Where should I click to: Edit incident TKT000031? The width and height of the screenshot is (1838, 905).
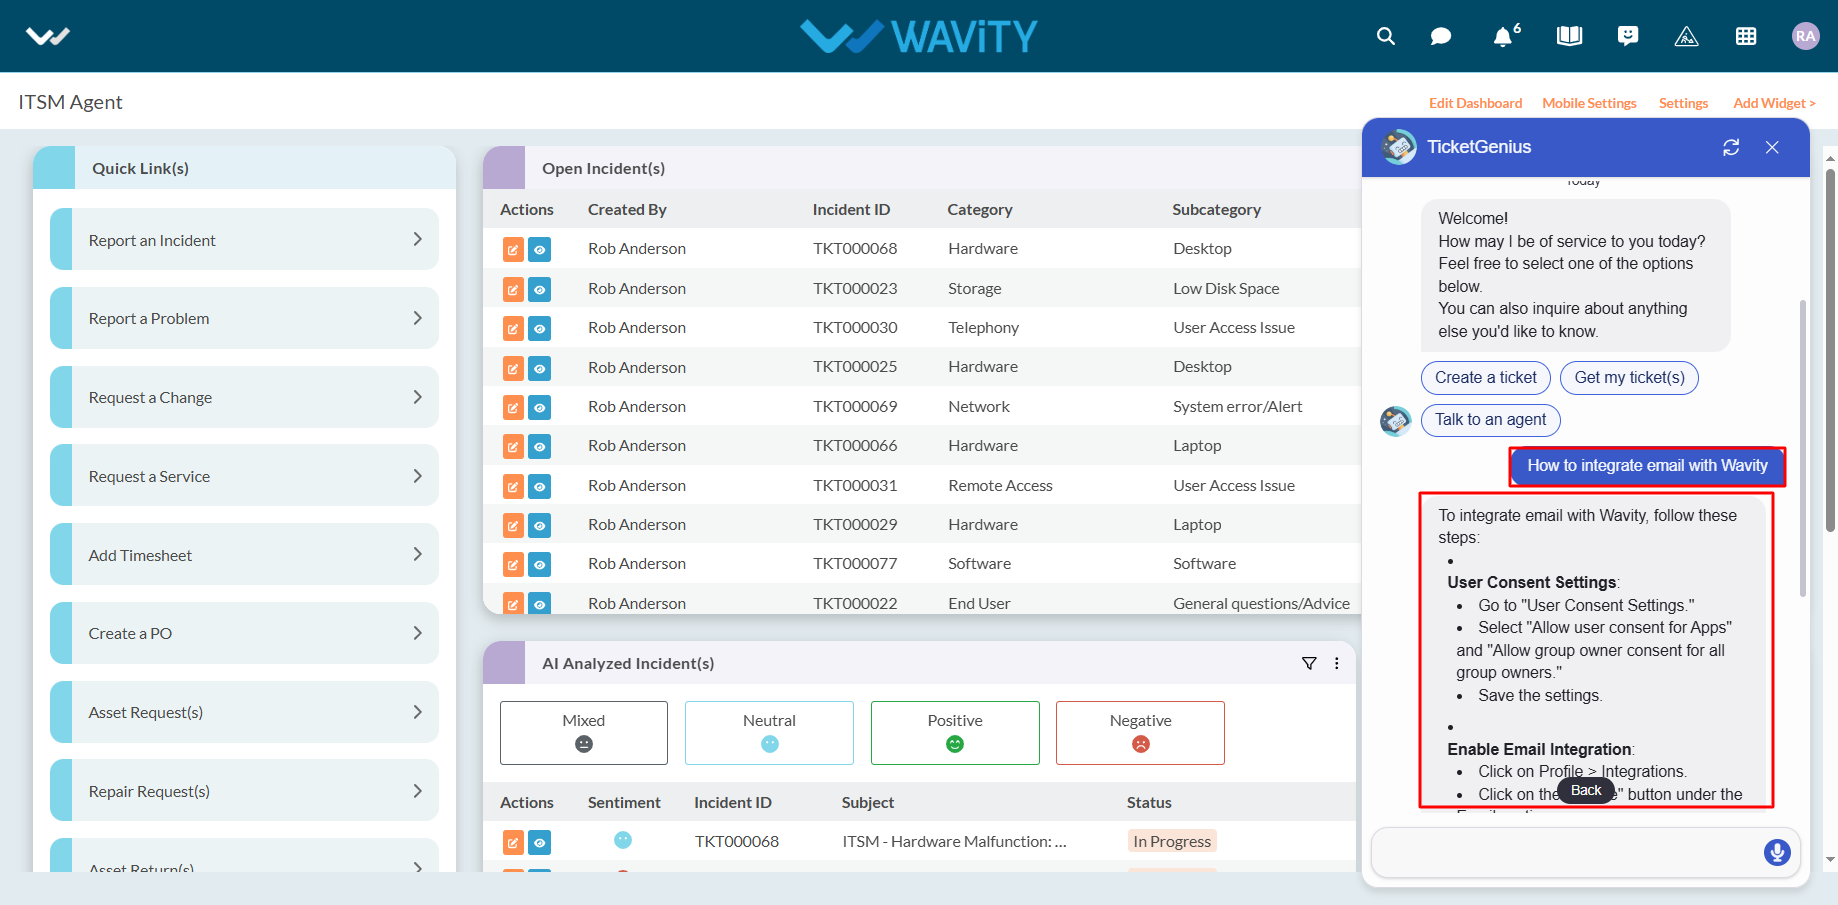(513, 486)
